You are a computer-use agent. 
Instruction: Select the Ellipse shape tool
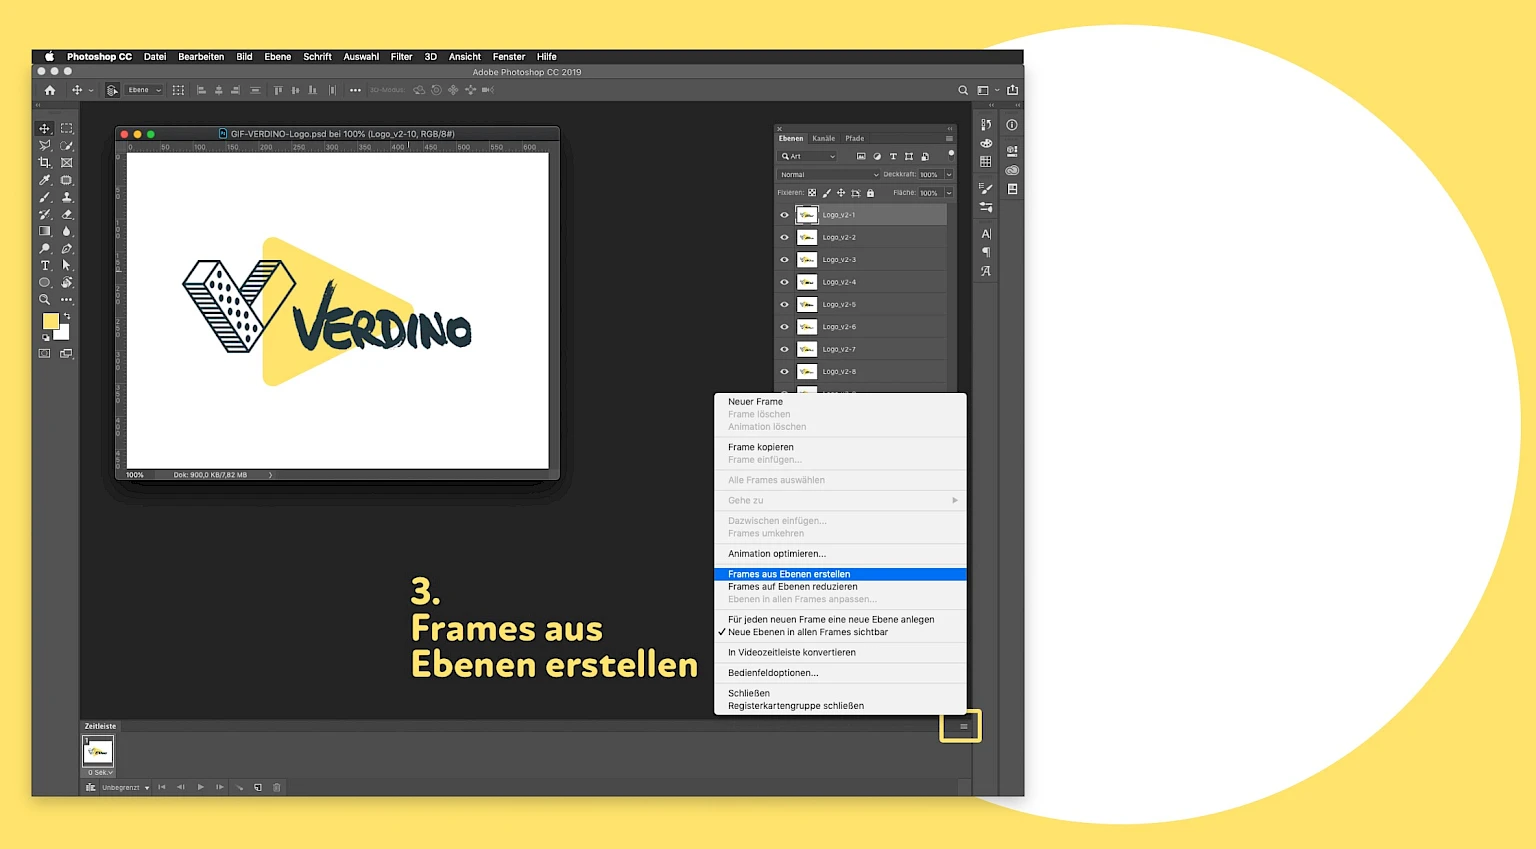(x=45, y=282)
